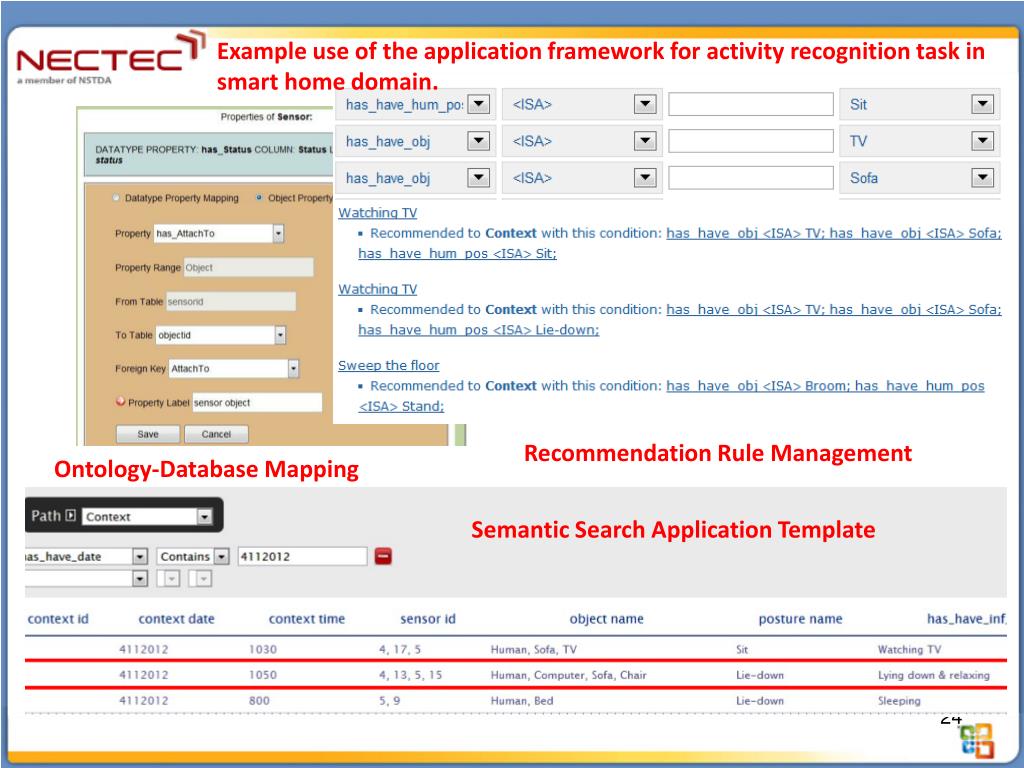Click the context date column header
The width and height of the screenshot is (1024, 768).
pos(176,619)
